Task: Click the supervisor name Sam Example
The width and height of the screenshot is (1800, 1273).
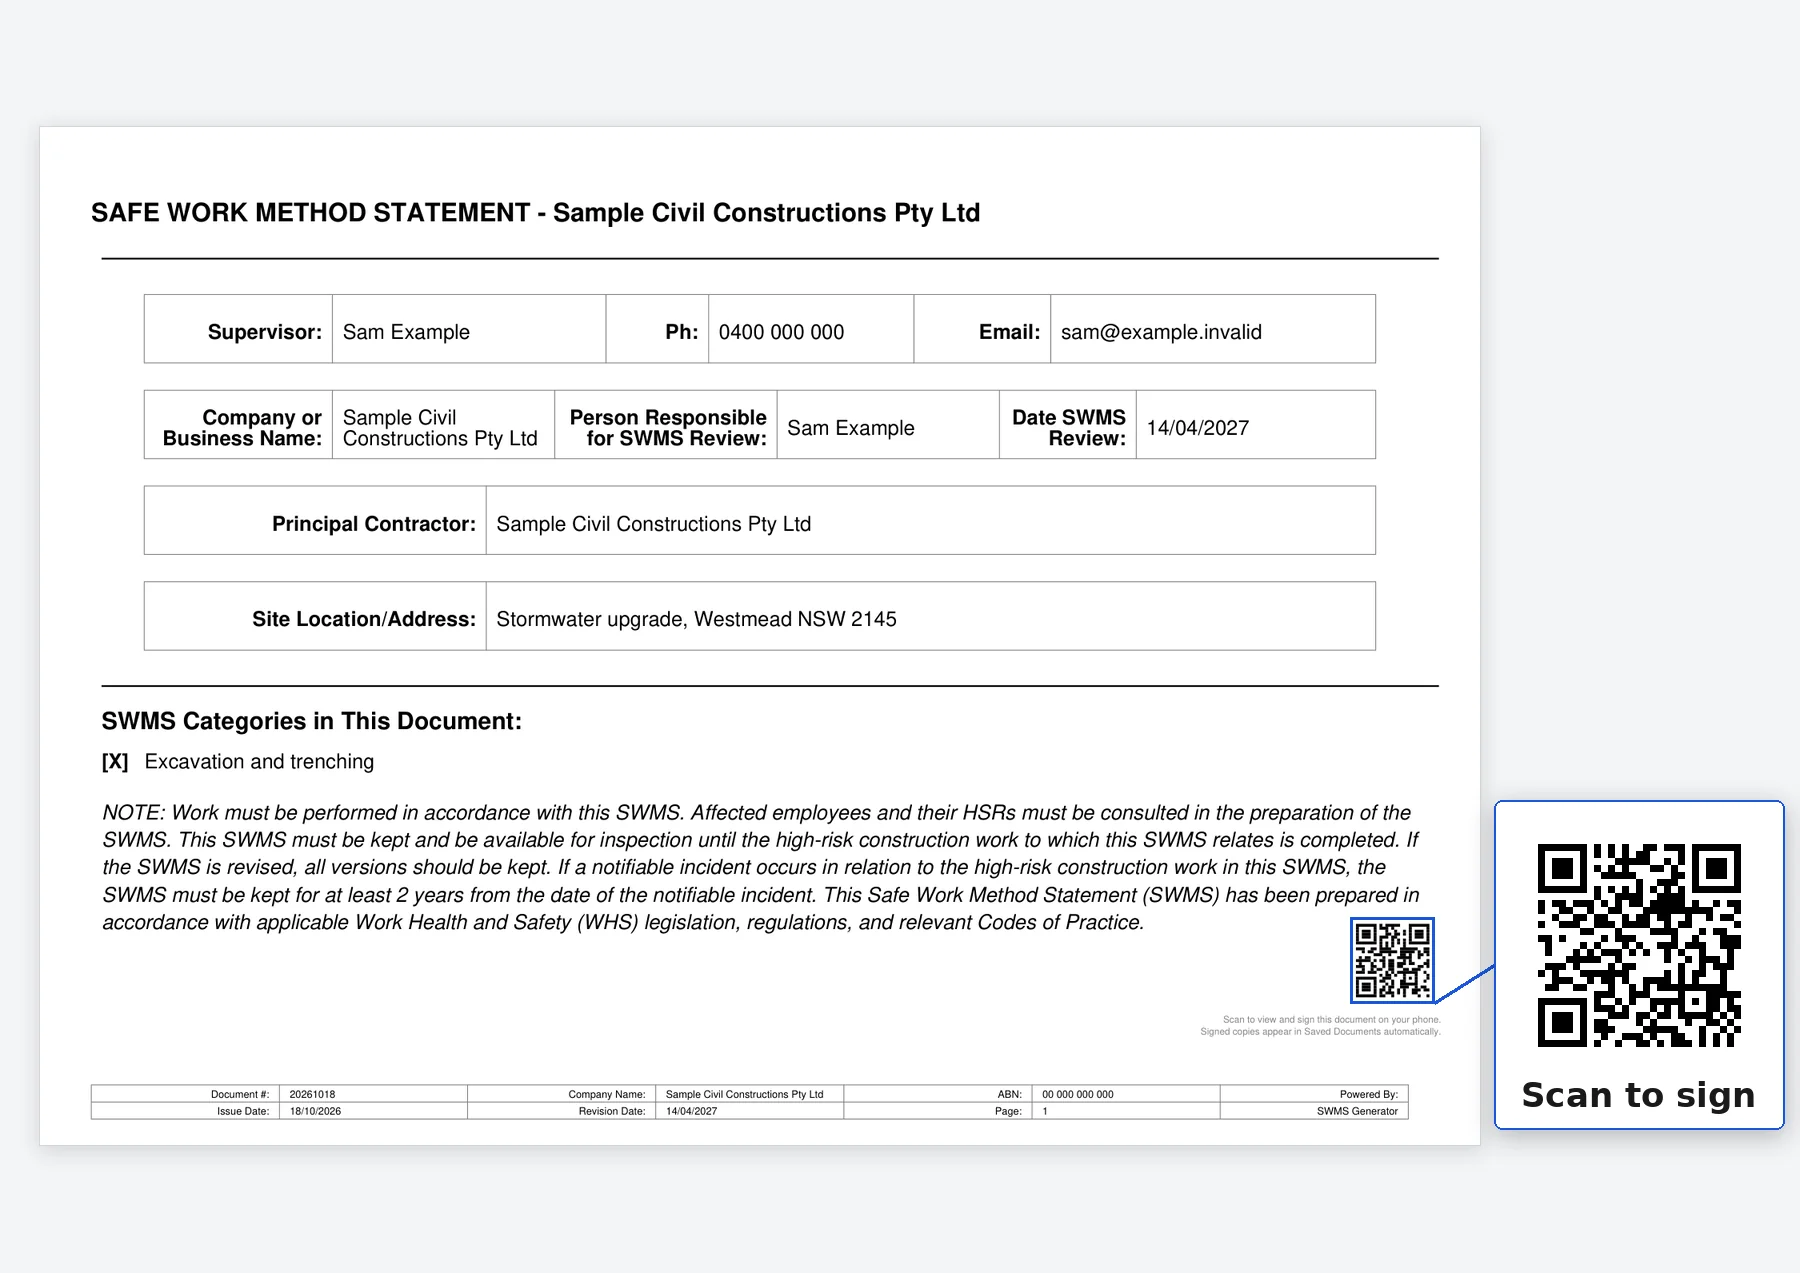Action: pos(406,332)
